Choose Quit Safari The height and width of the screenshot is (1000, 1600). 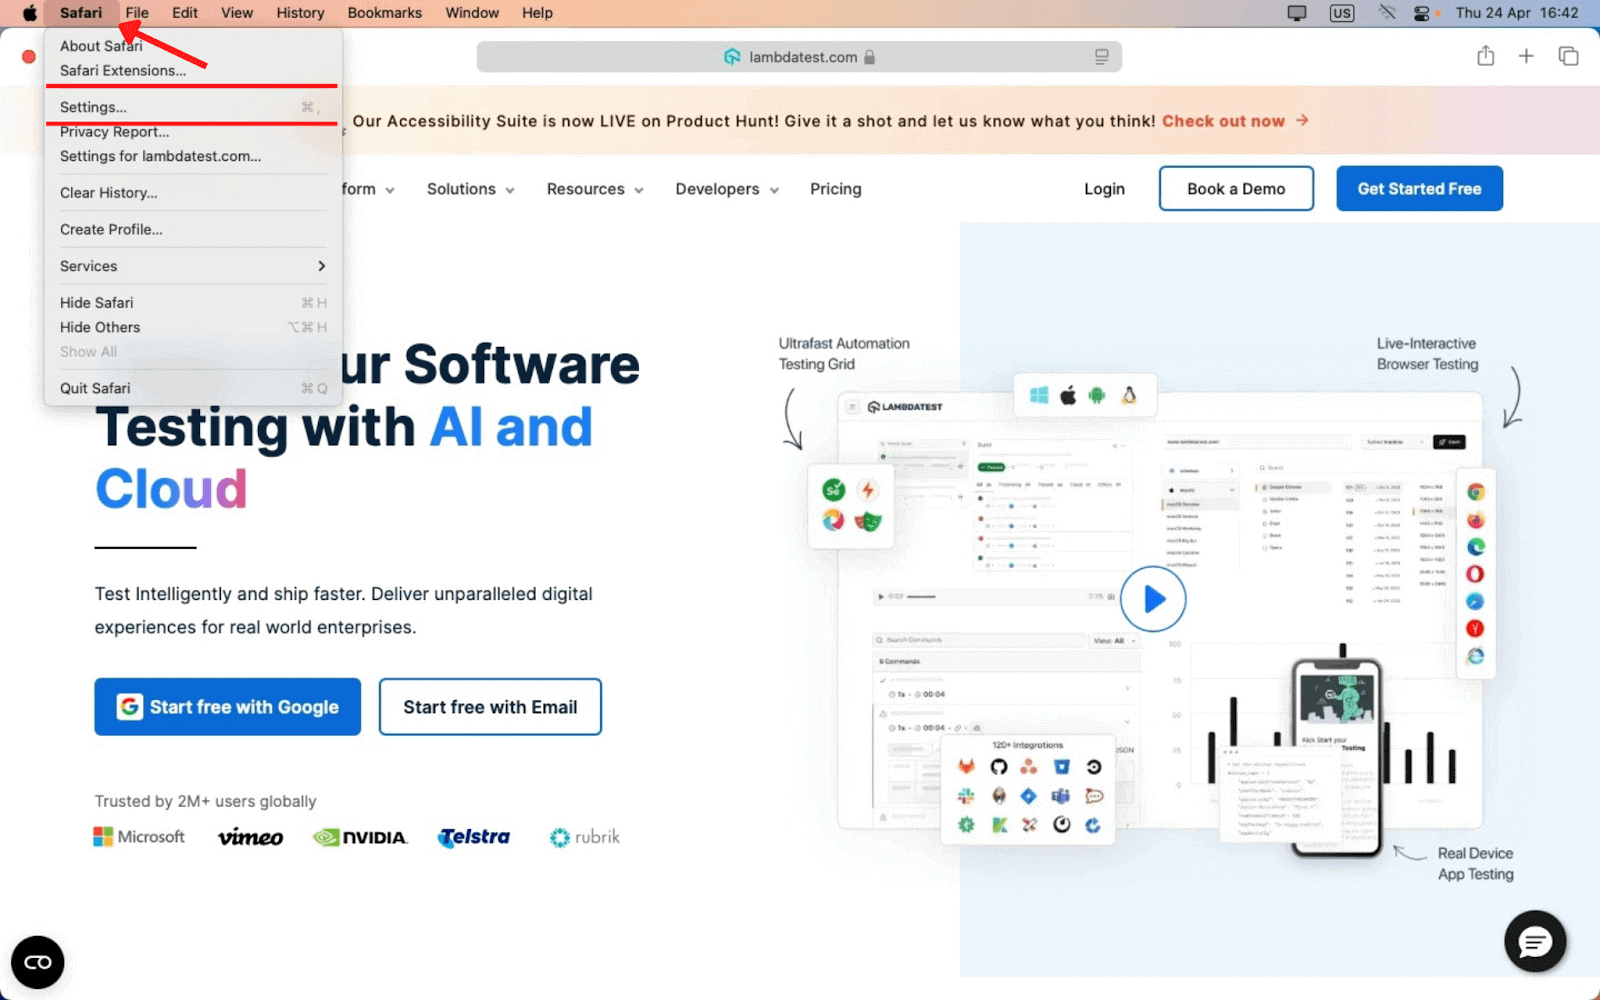(x=193, y=388)
